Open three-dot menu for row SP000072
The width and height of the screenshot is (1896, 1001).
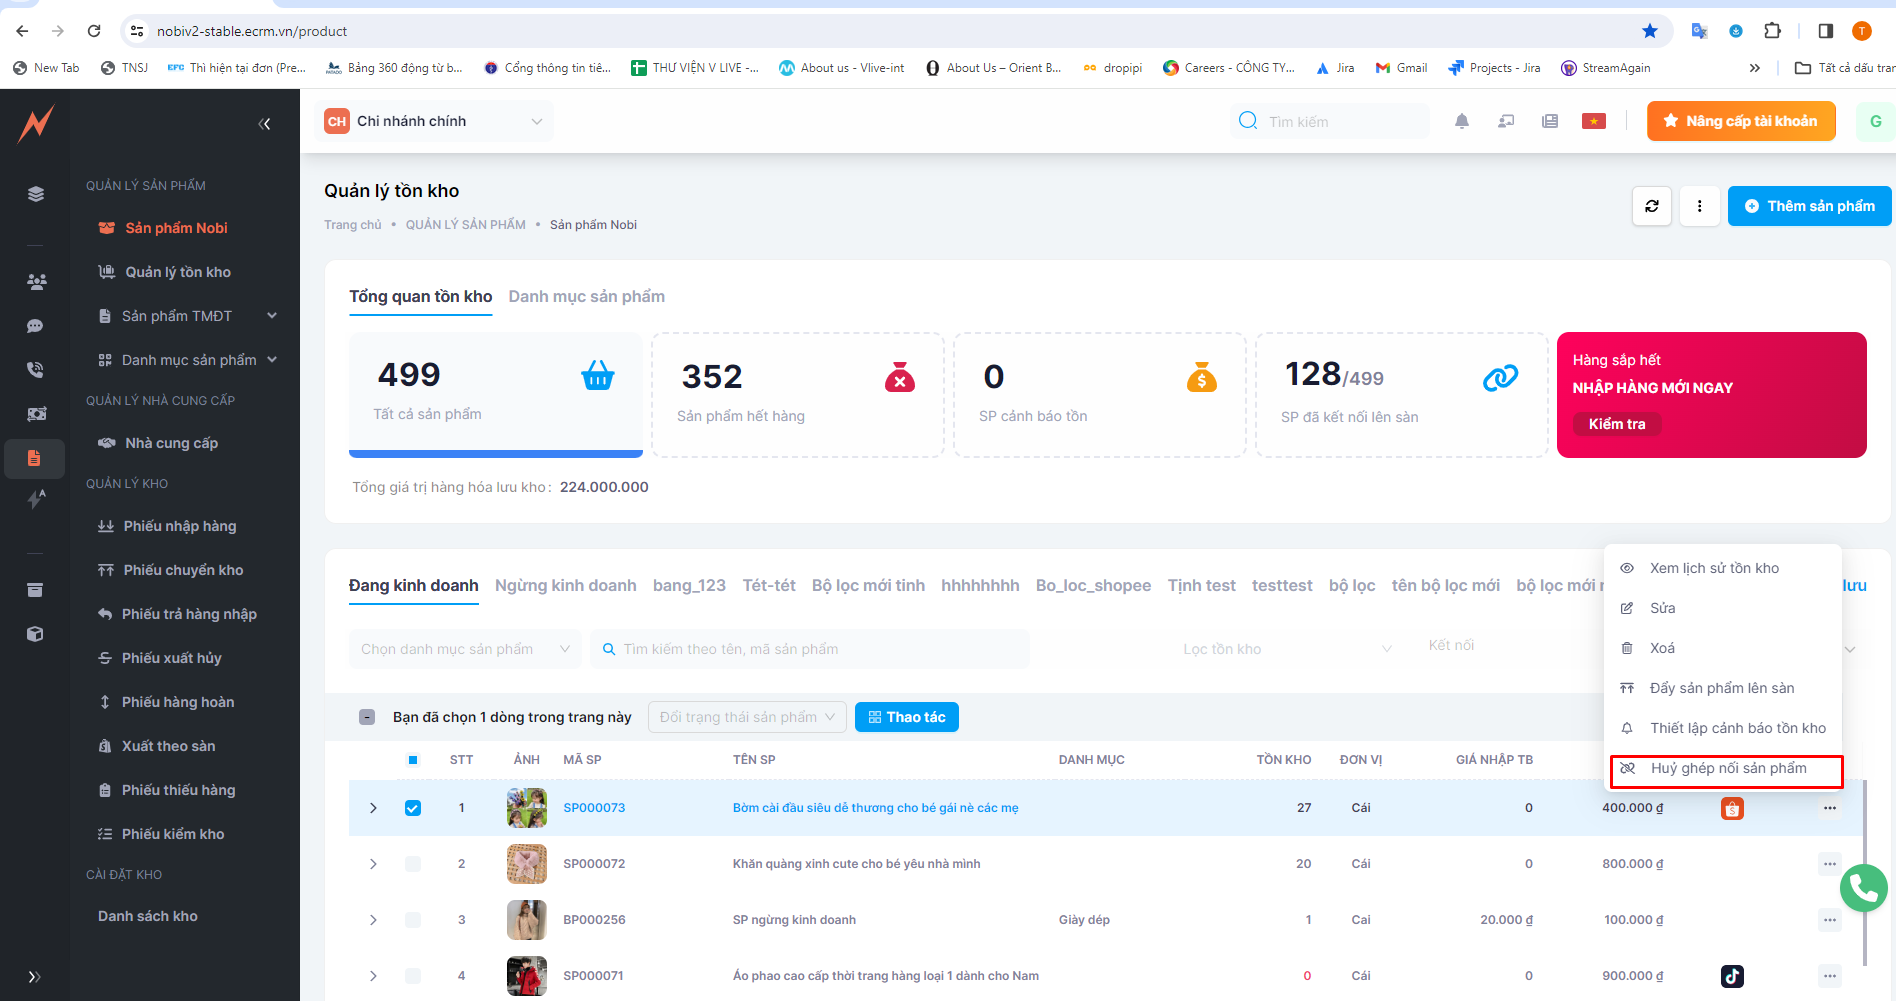1829,864
